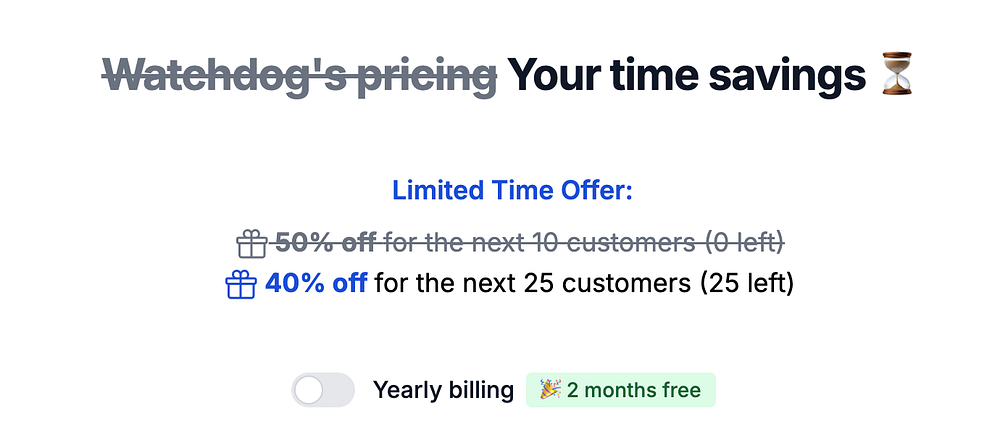Click the "Limited Time Offer:" heading

point(512,190)
